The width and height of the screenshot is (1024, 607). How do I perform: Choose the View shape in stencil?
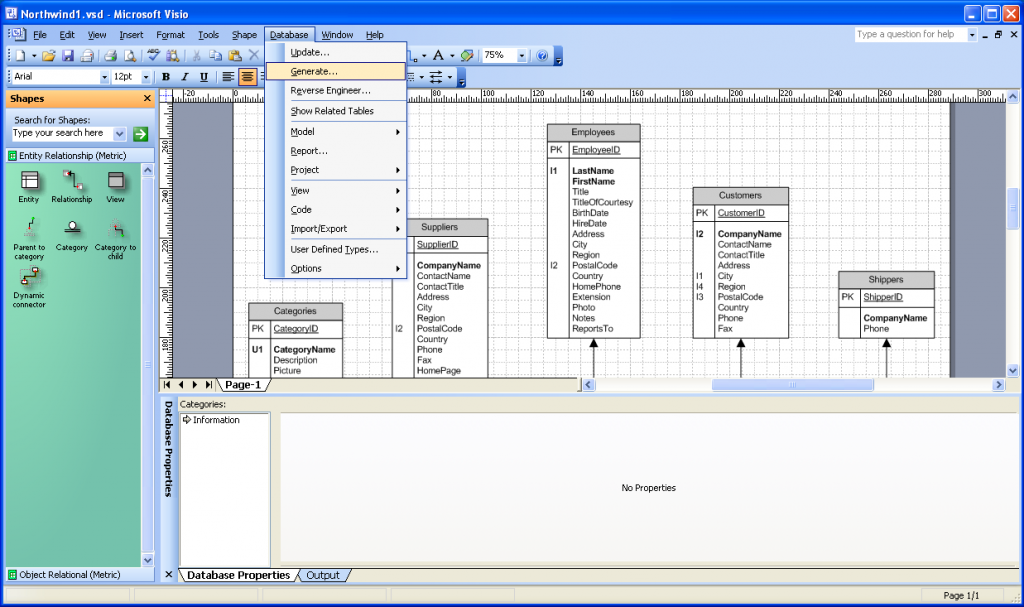click(x=116, y=187)
